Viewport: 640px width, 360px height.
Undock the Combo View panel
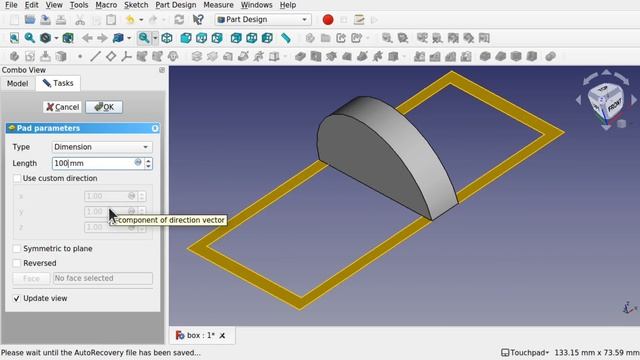pyautogui.click(x=162, y=70)
